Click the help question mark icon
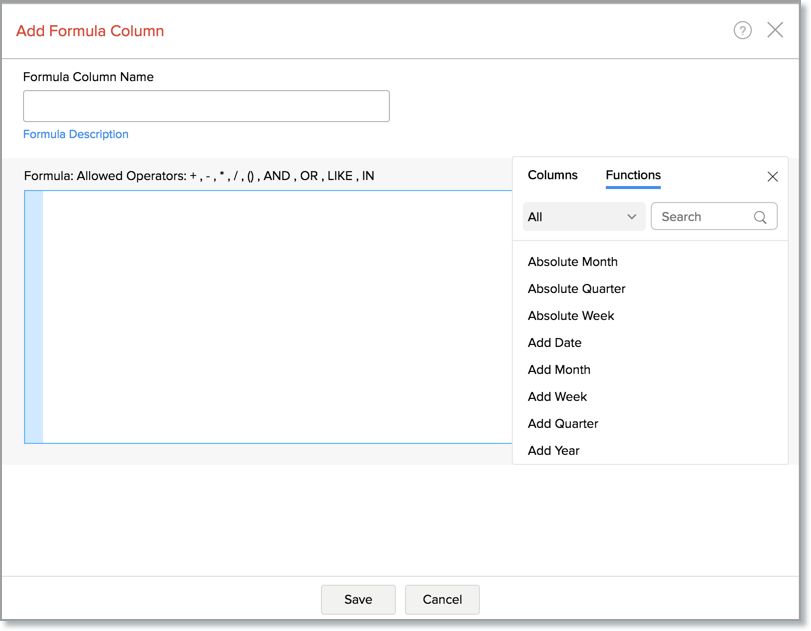 [742, 30]
